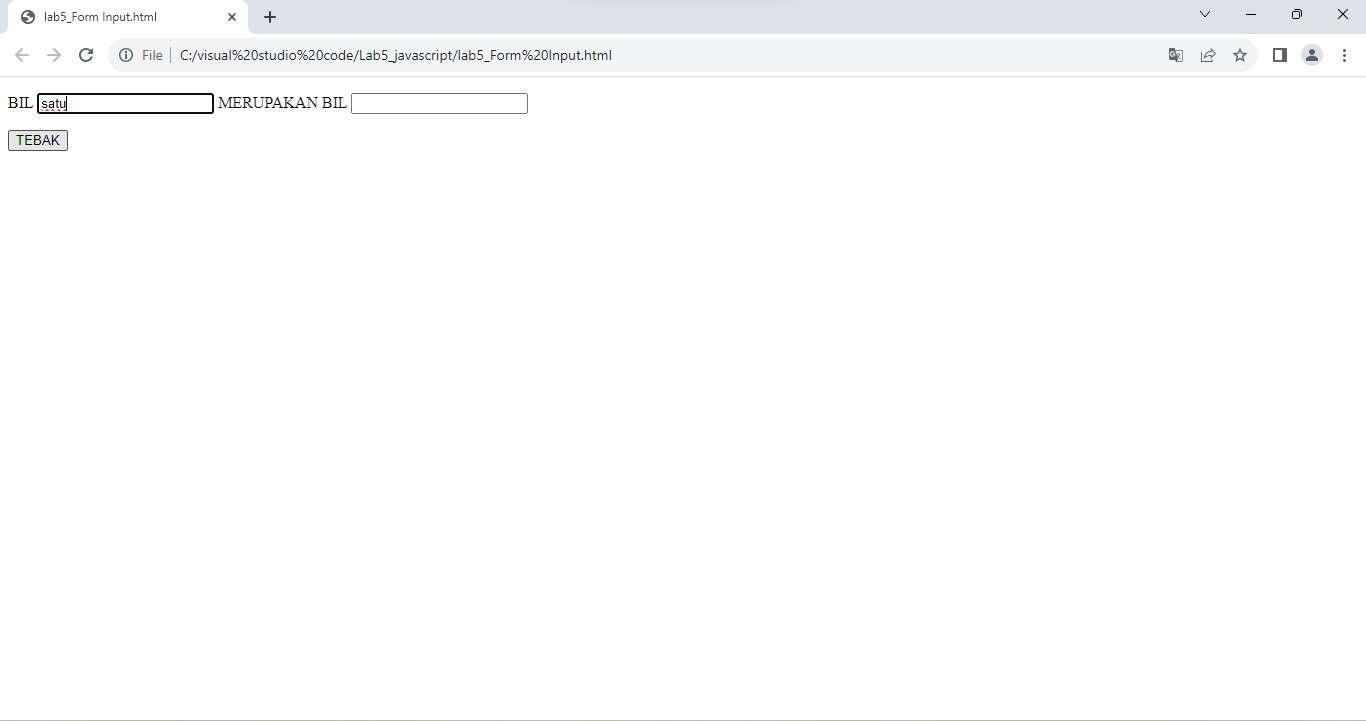Open a new browser tab
The width and height of the screenshot is (1366, 721).
click(x=269, y=16)
